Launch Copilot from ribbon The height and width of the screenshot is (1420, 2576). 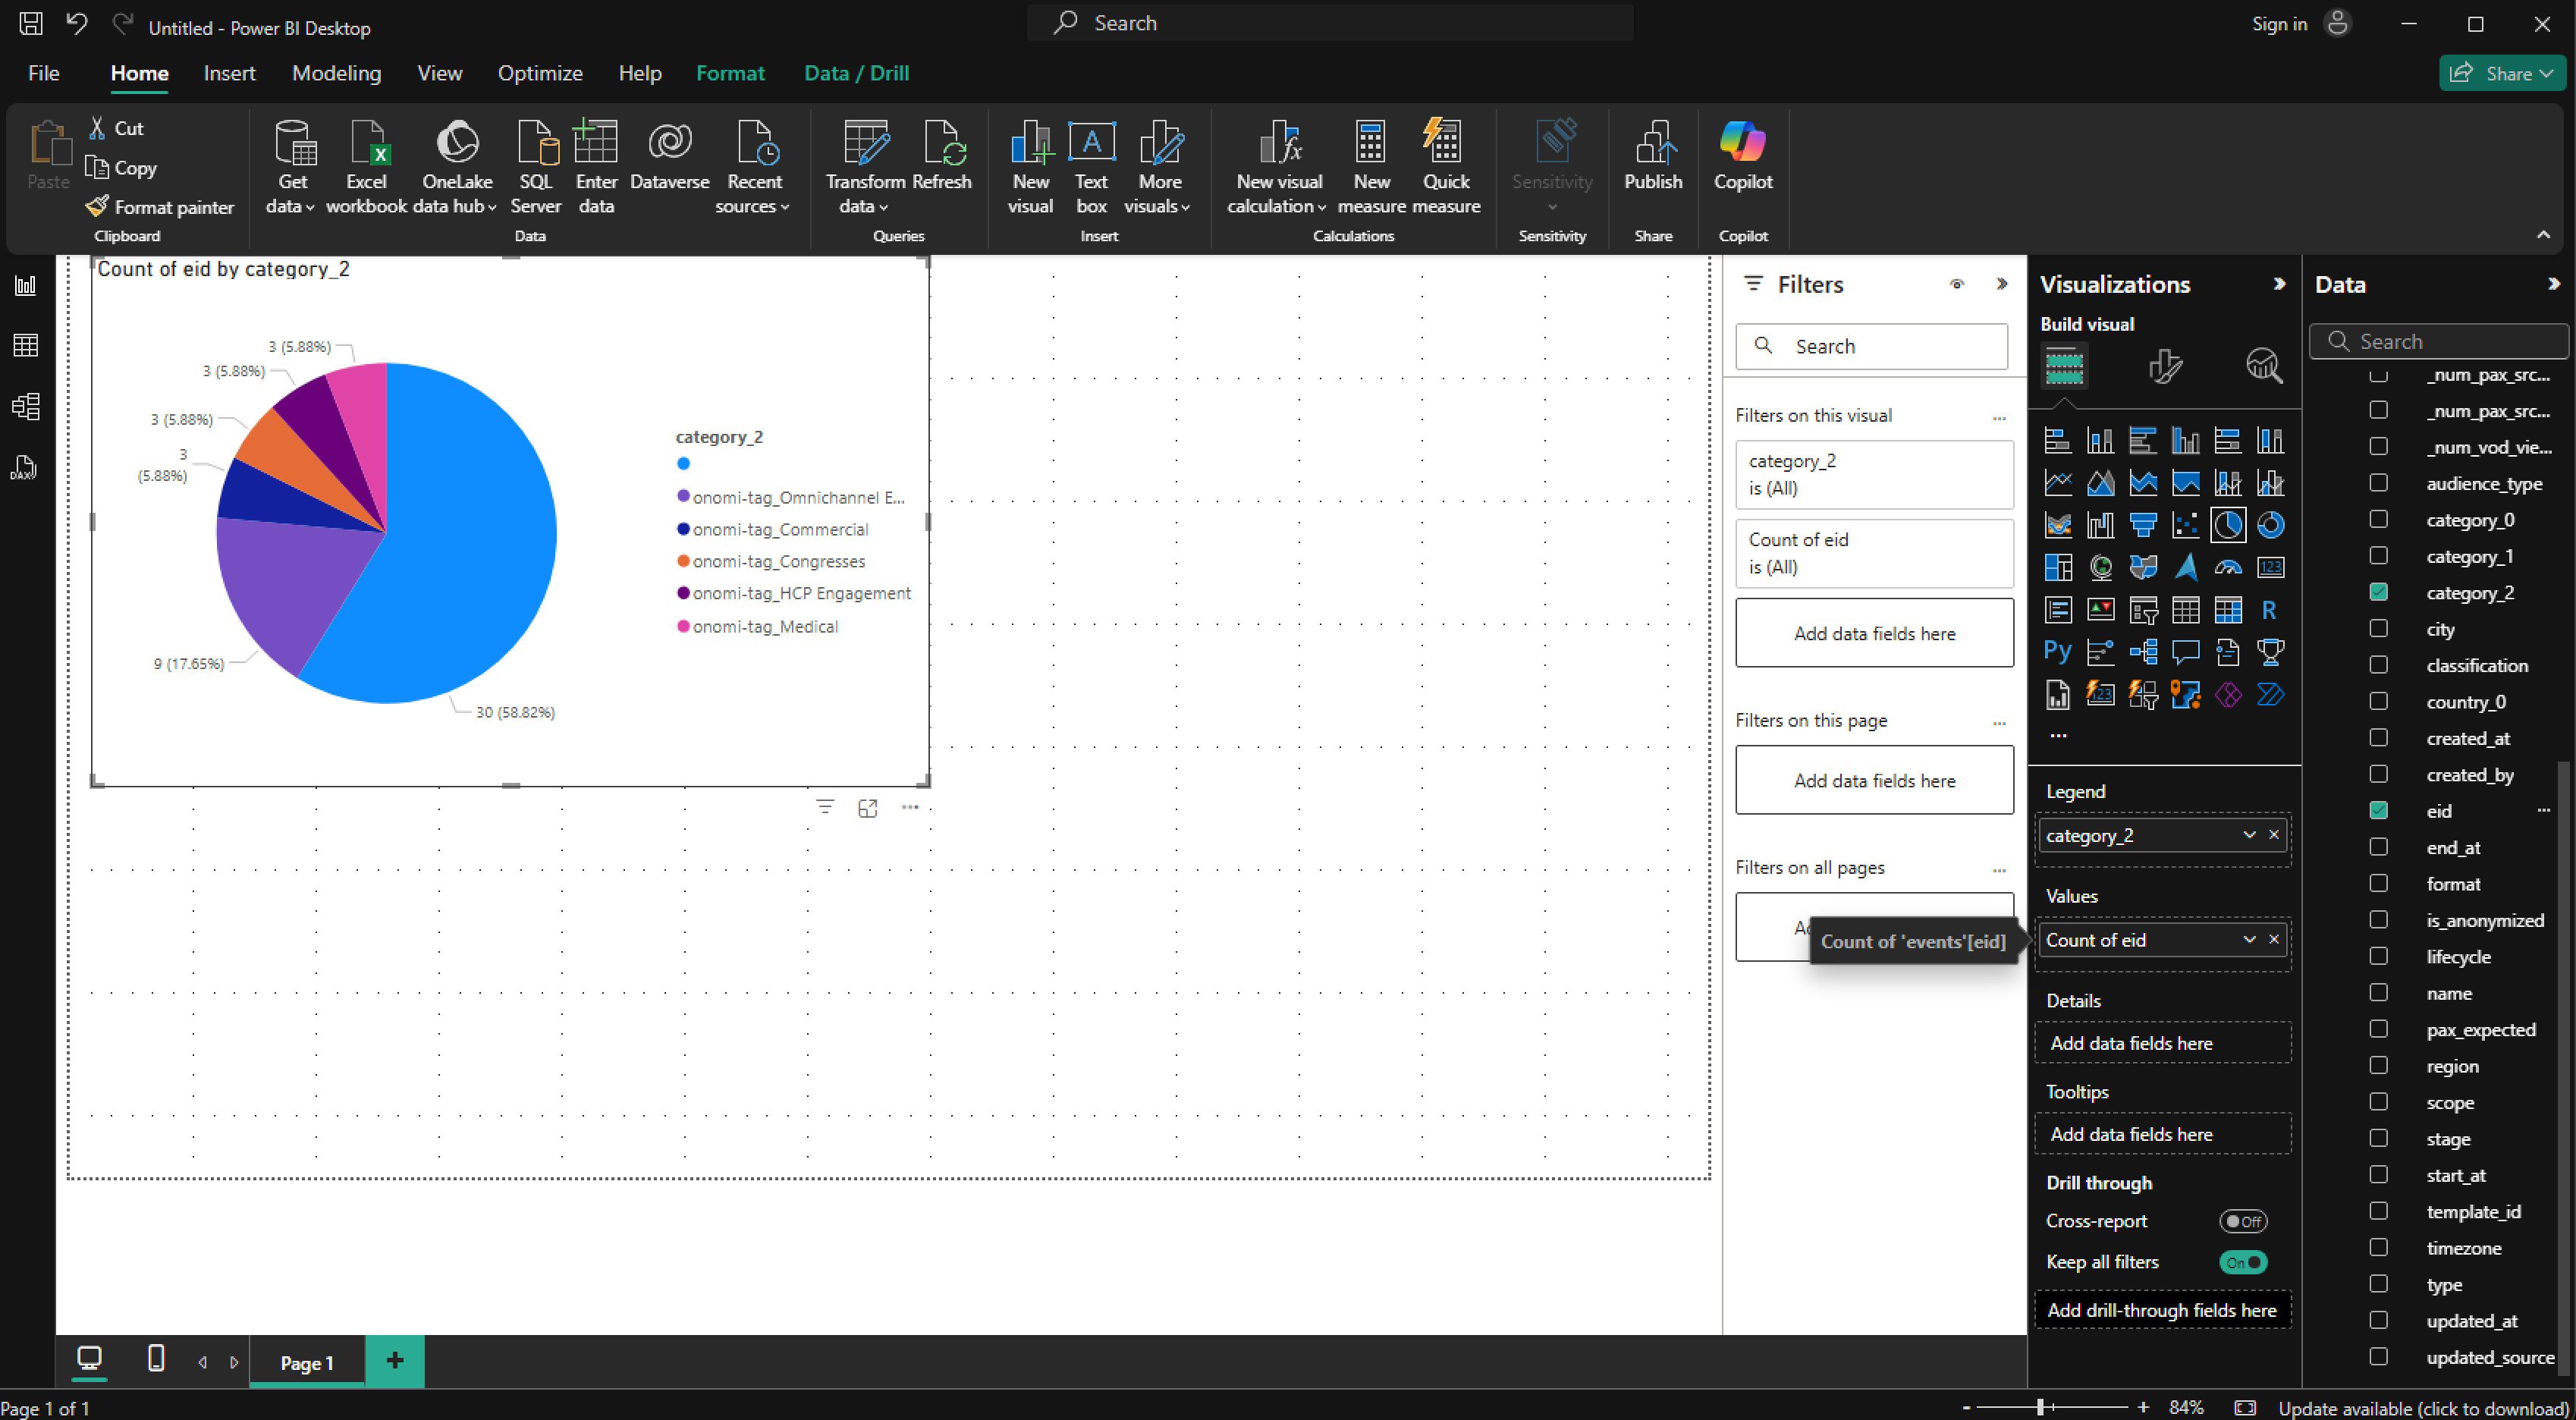tap(1743, 157)
